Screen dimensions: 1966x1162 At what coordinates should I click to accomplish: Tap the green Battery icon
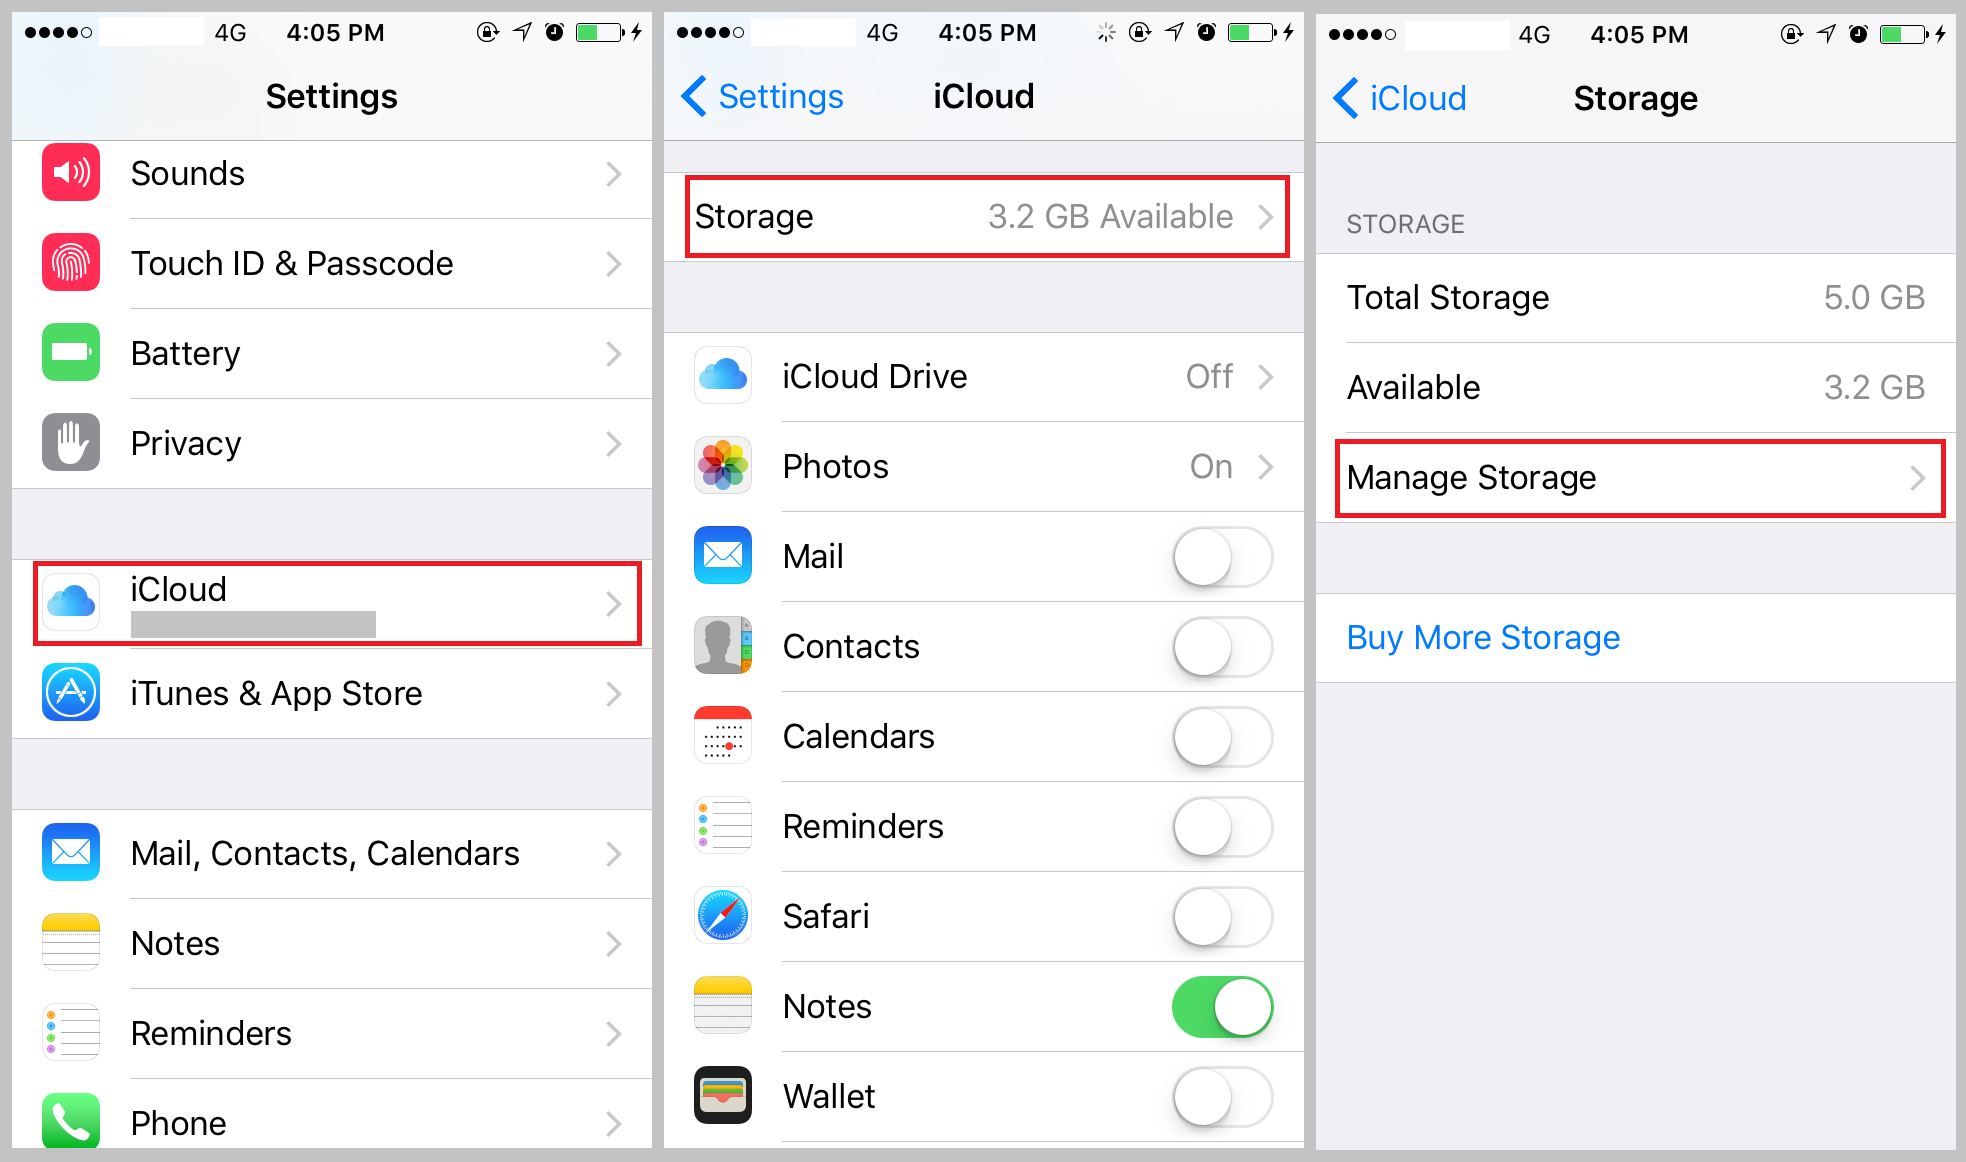click(x=71, y=353)
